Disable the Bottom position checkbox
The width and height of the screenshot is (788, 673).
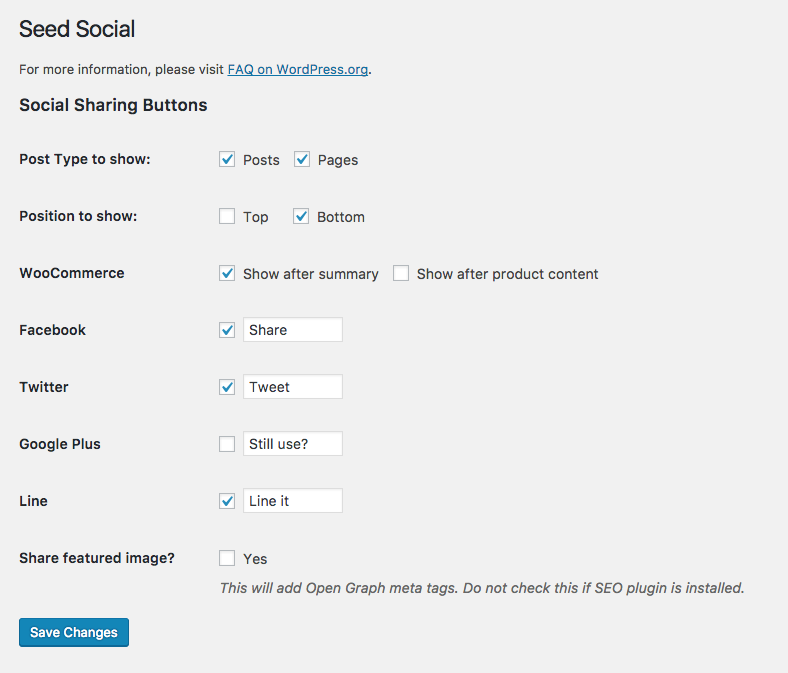click(x=301, y=216)
